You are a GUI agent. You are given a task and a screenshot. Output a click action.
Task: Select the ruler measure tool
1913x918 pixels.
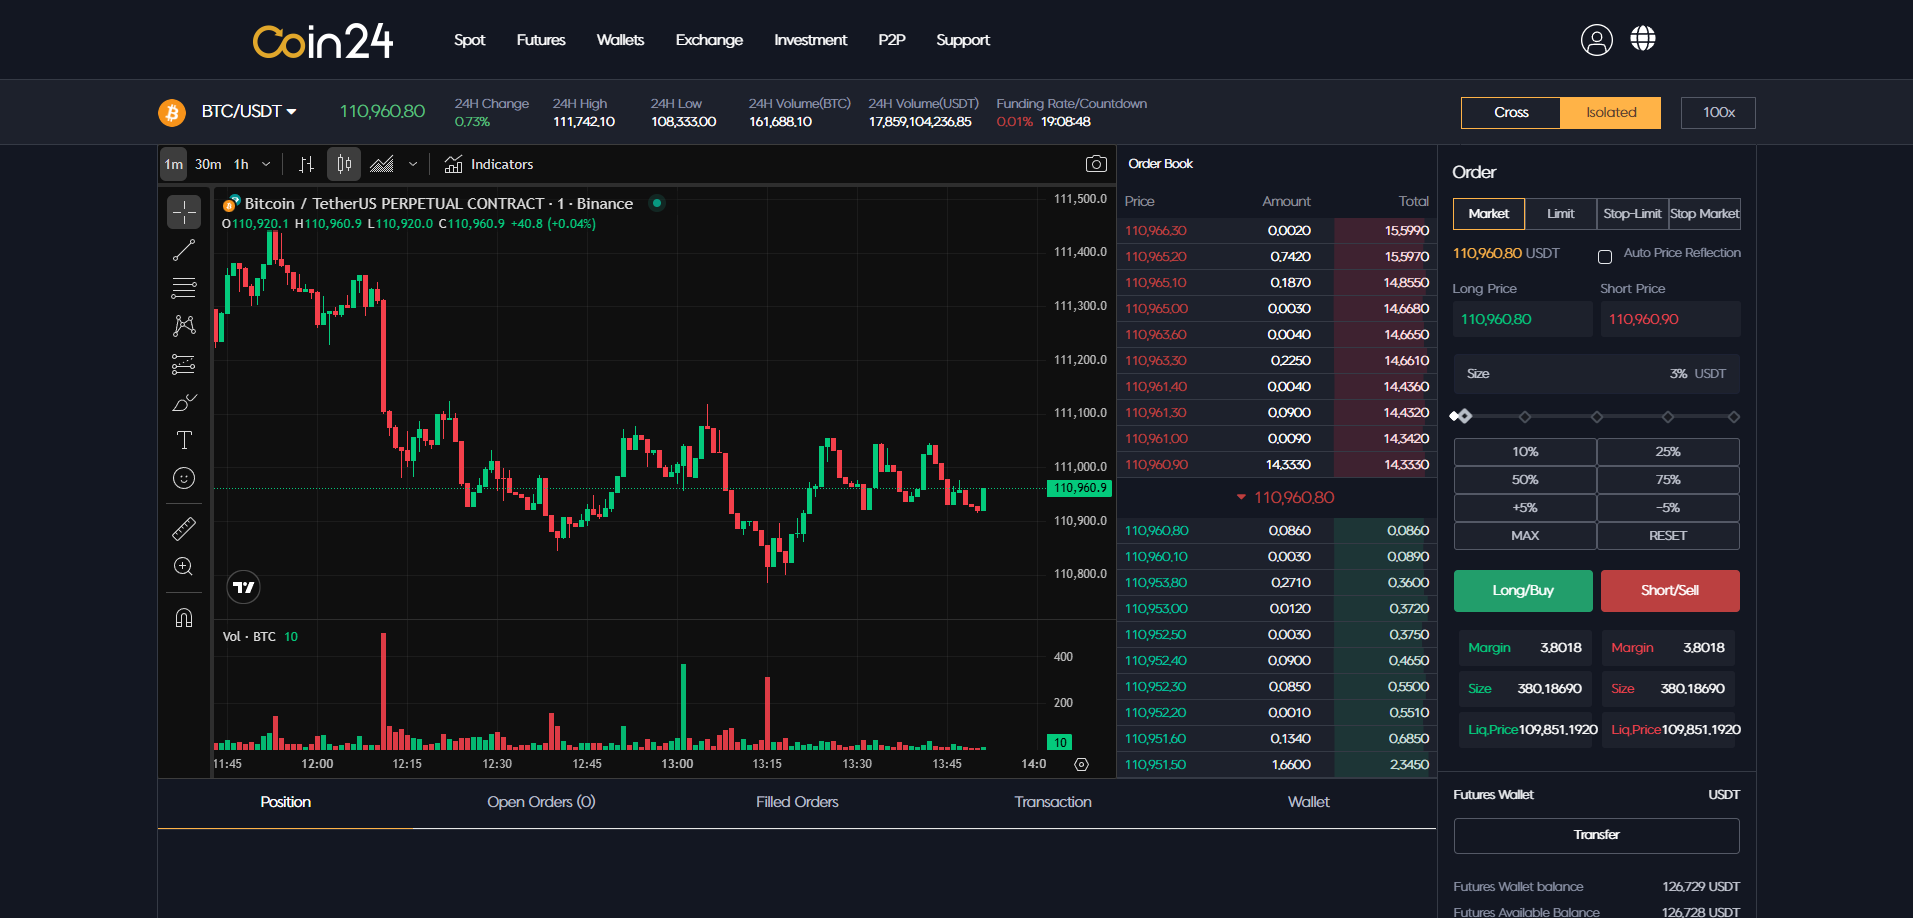184,528
